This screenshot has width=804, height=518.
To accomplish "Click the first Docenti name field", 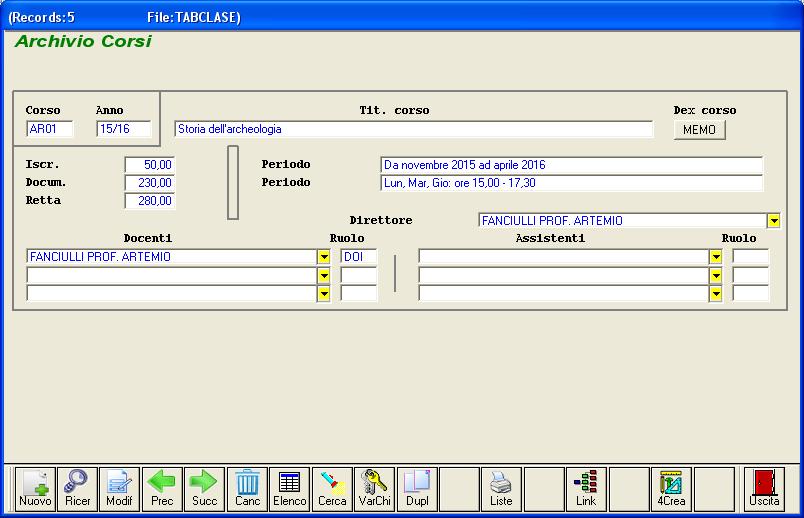I will (x=172, y=256).
